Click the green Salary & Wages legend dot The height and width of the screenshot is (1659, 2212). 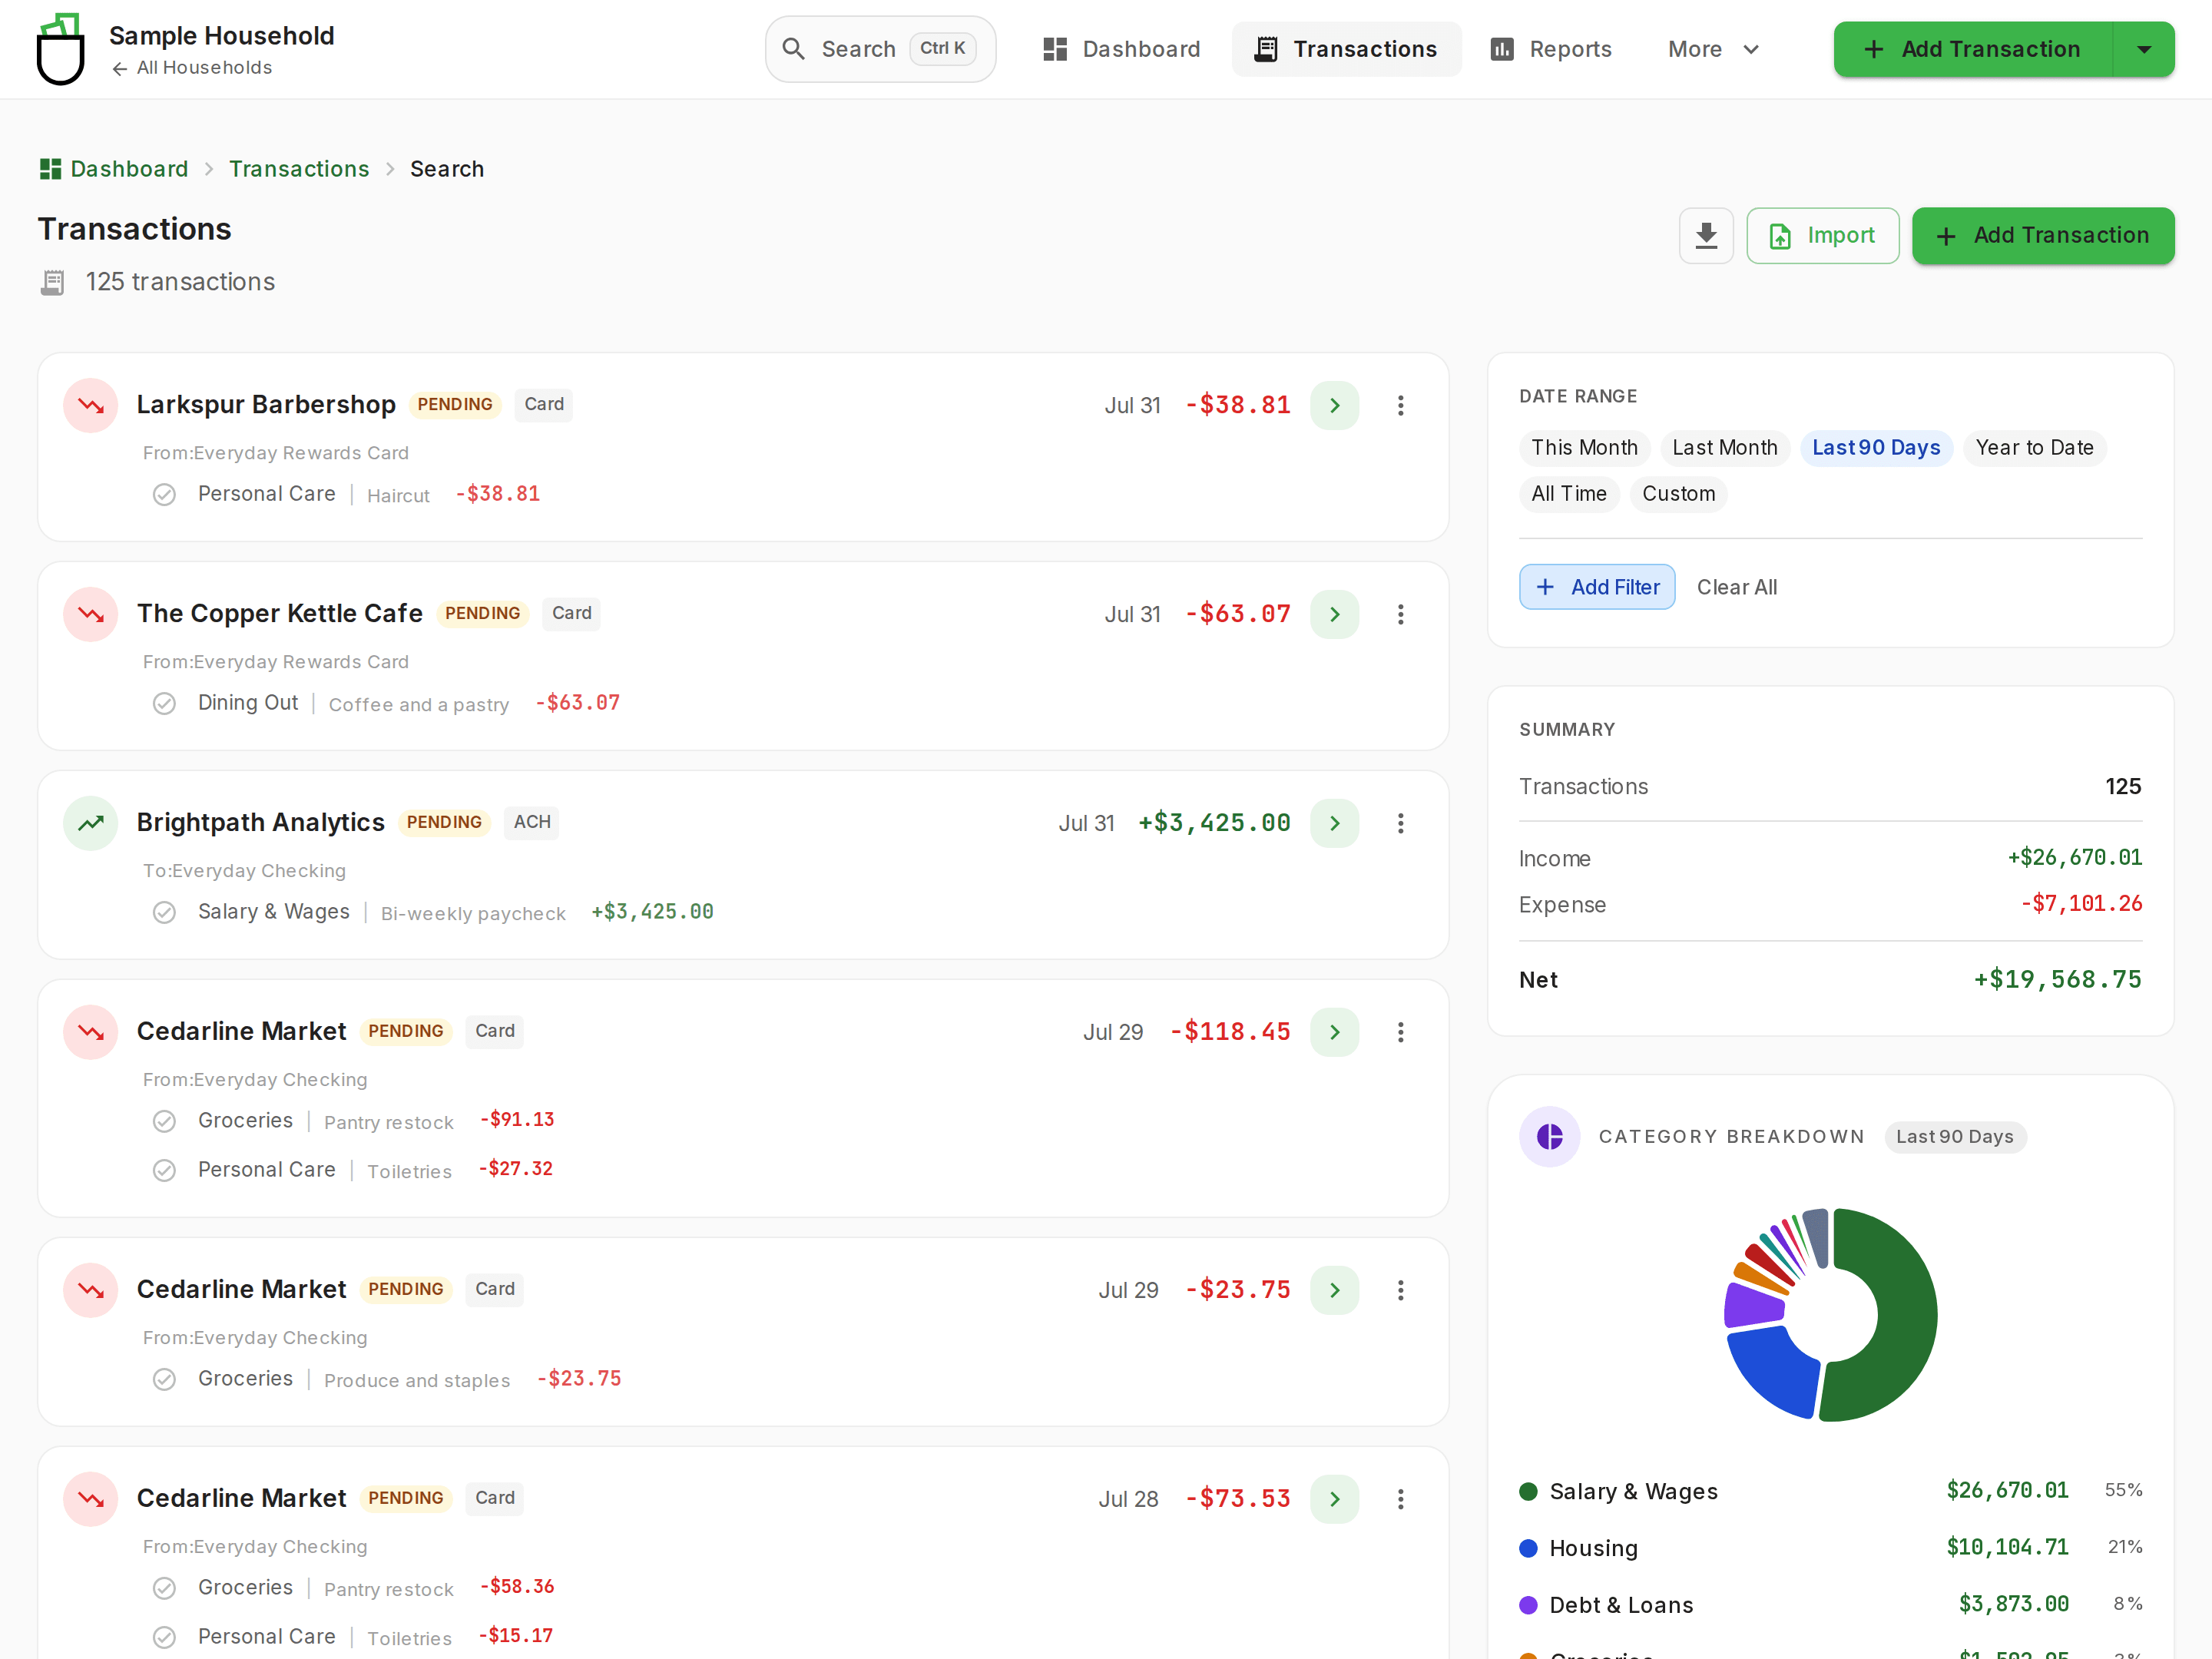click(x=1528, y=1492)
